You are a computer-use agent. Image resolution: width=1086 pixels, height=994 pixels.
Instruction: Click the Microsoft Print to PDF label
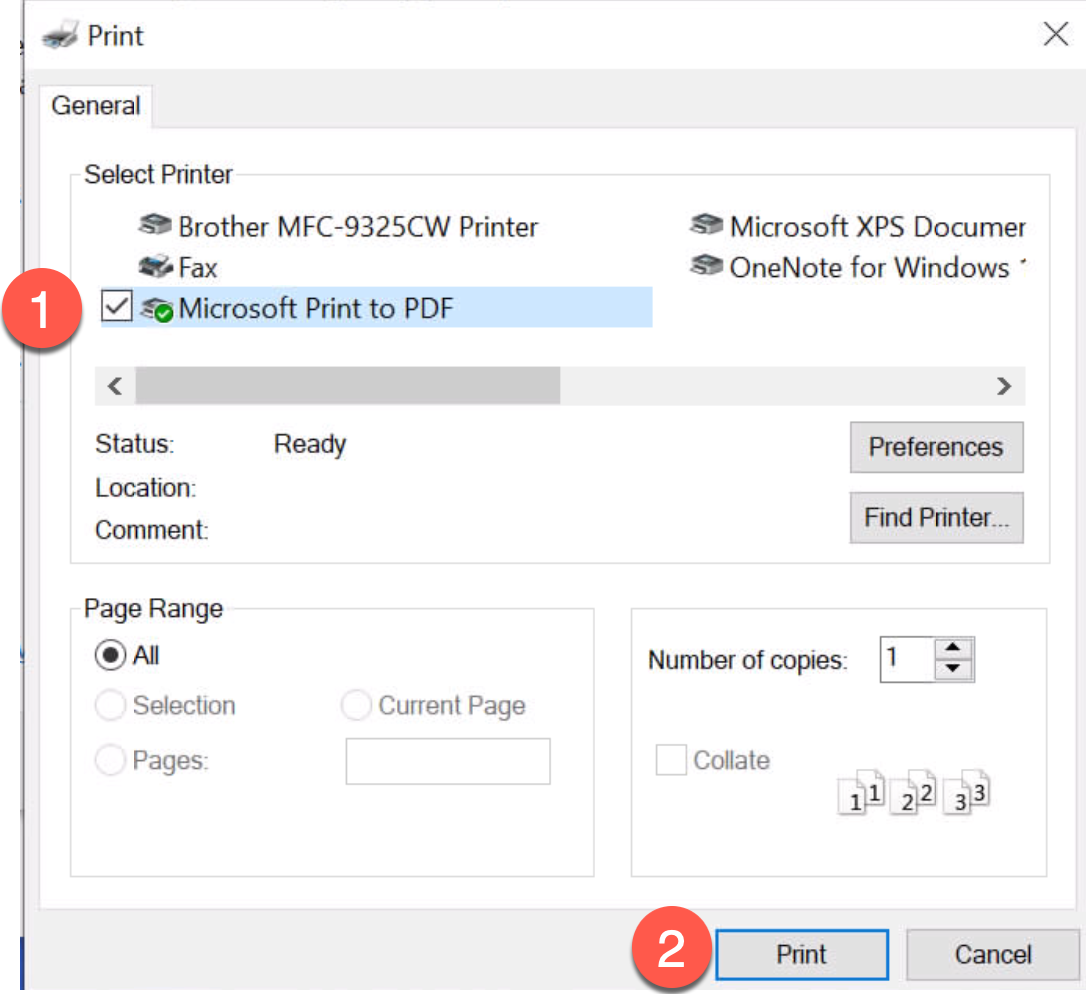(316, 309)
